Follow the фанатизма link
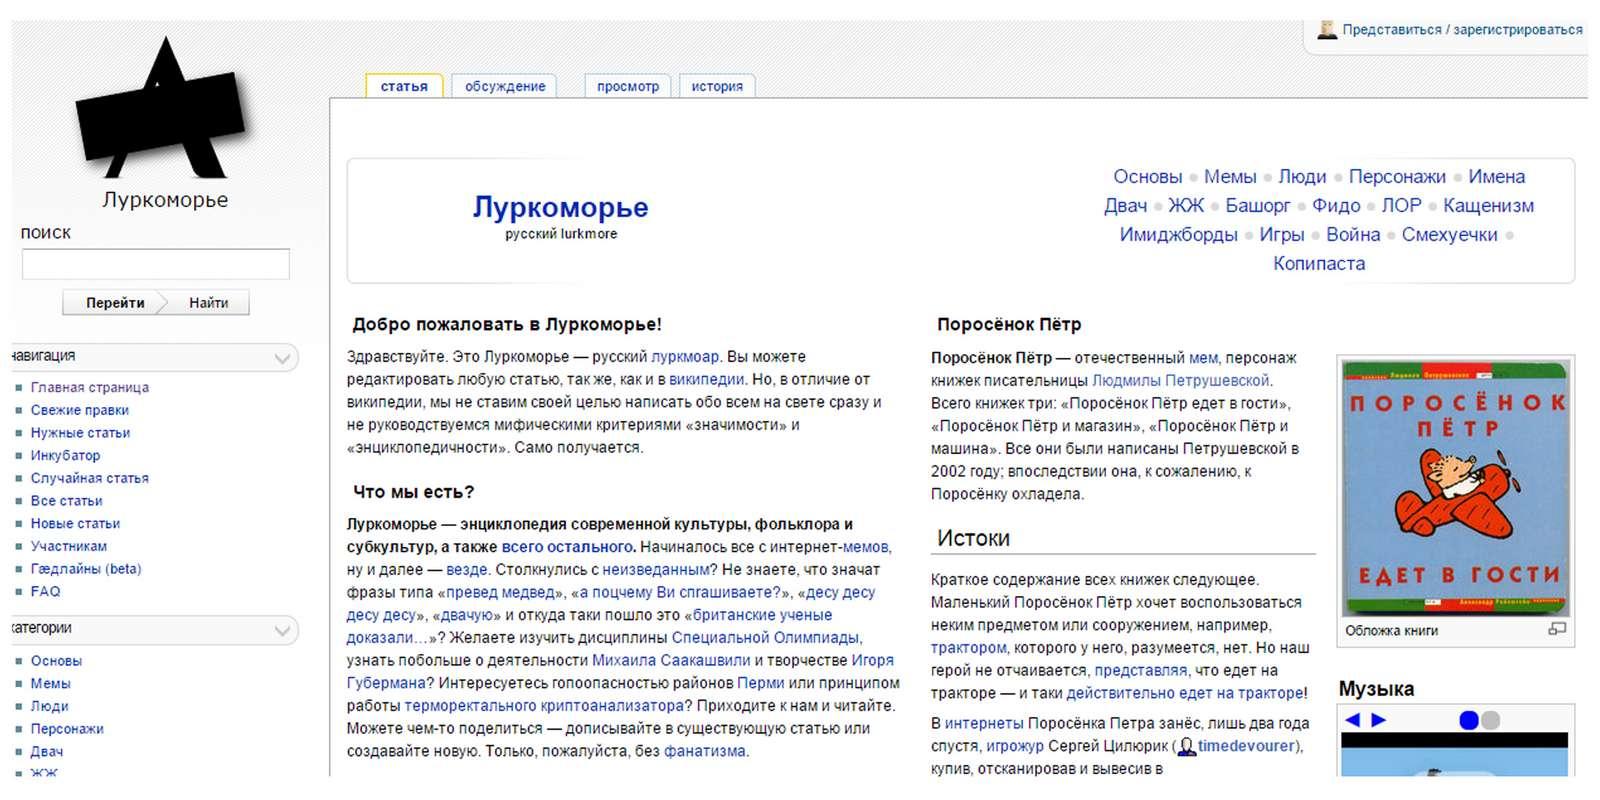1600x800 pixels. tap(704, 751)
